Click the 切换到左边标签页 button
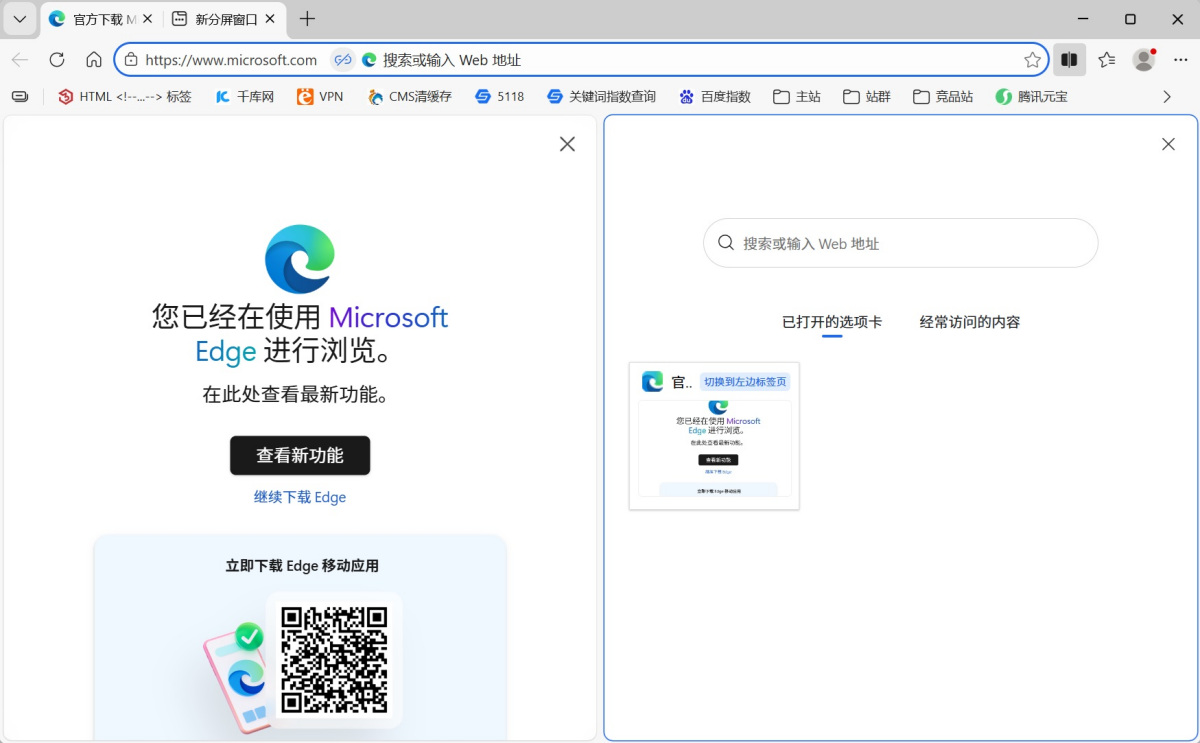Screen dimensions: 1200x743 pos(745,381)
